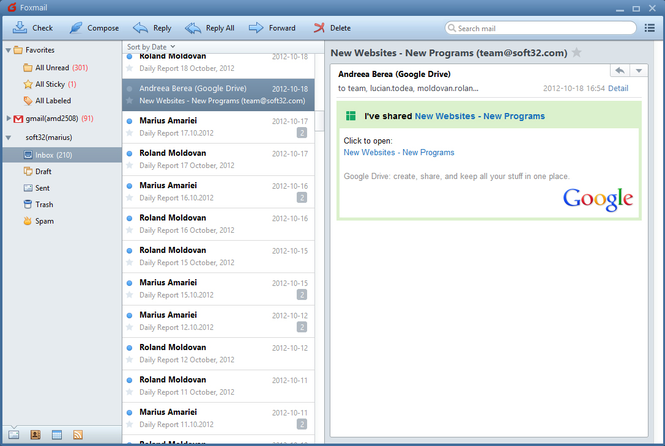Viewport: 665px width, 446px height.
Task: Open New Websites - New Programs banner link
Action: pos(480,116)
